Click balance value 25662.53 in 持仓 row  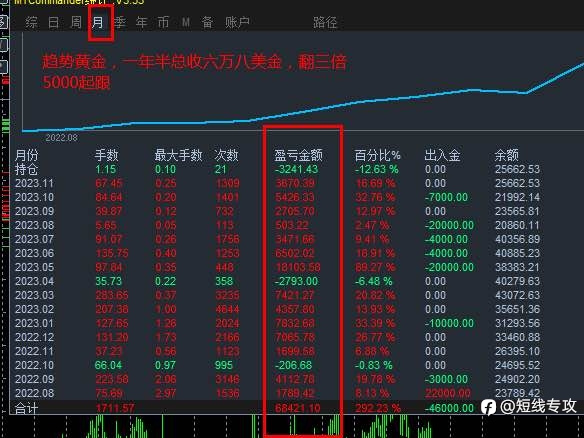click(x=517, y=169)
